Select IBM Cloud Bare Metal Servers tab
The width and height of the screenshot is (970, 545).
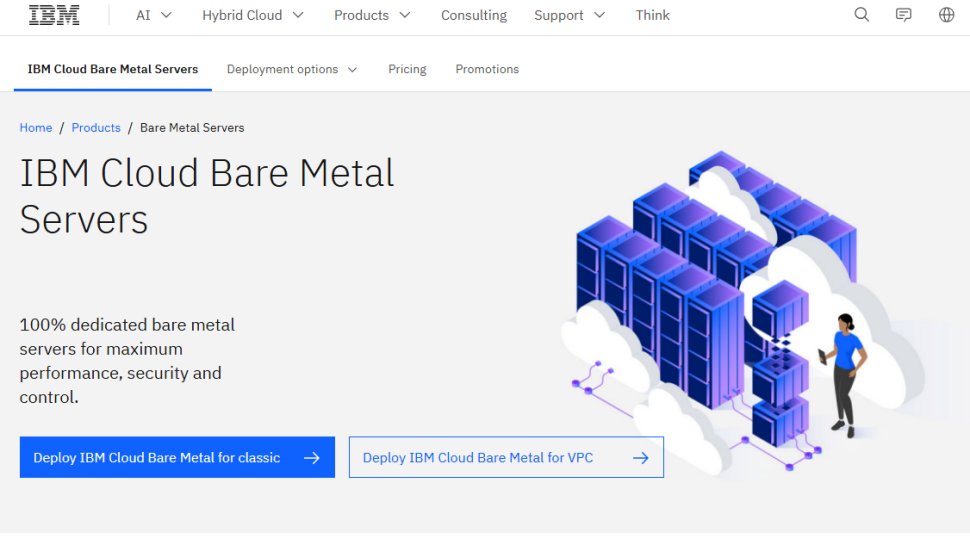pos(113,69)
